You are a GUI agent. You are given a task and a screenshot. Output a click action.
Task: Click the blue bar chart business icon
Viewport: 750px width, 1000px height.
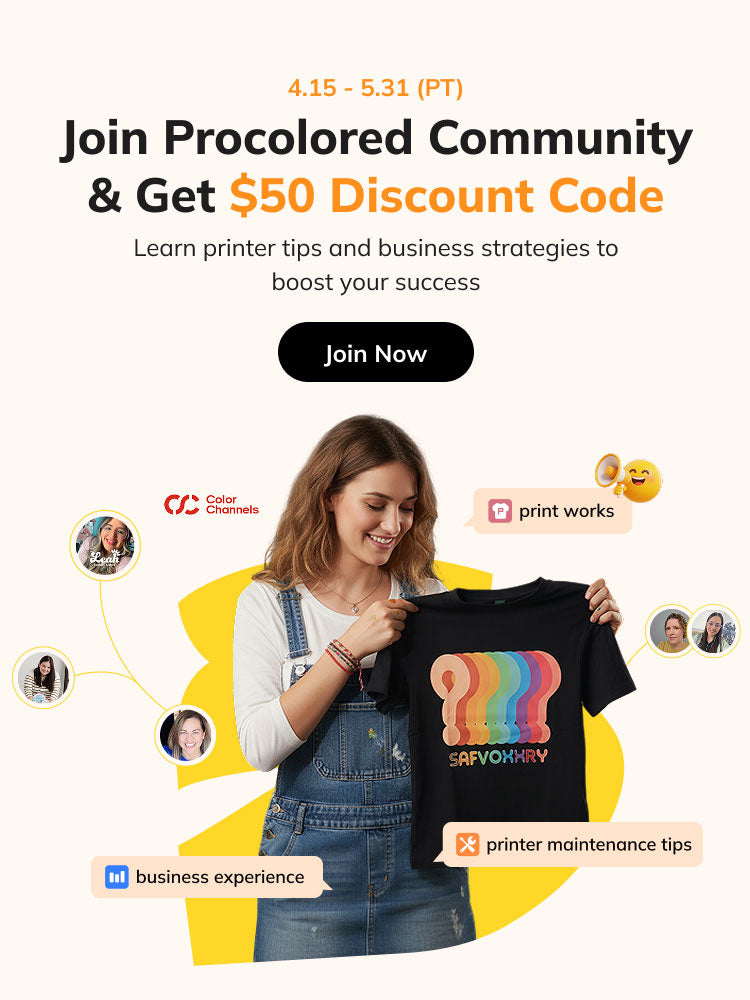[x=117, y=878]
